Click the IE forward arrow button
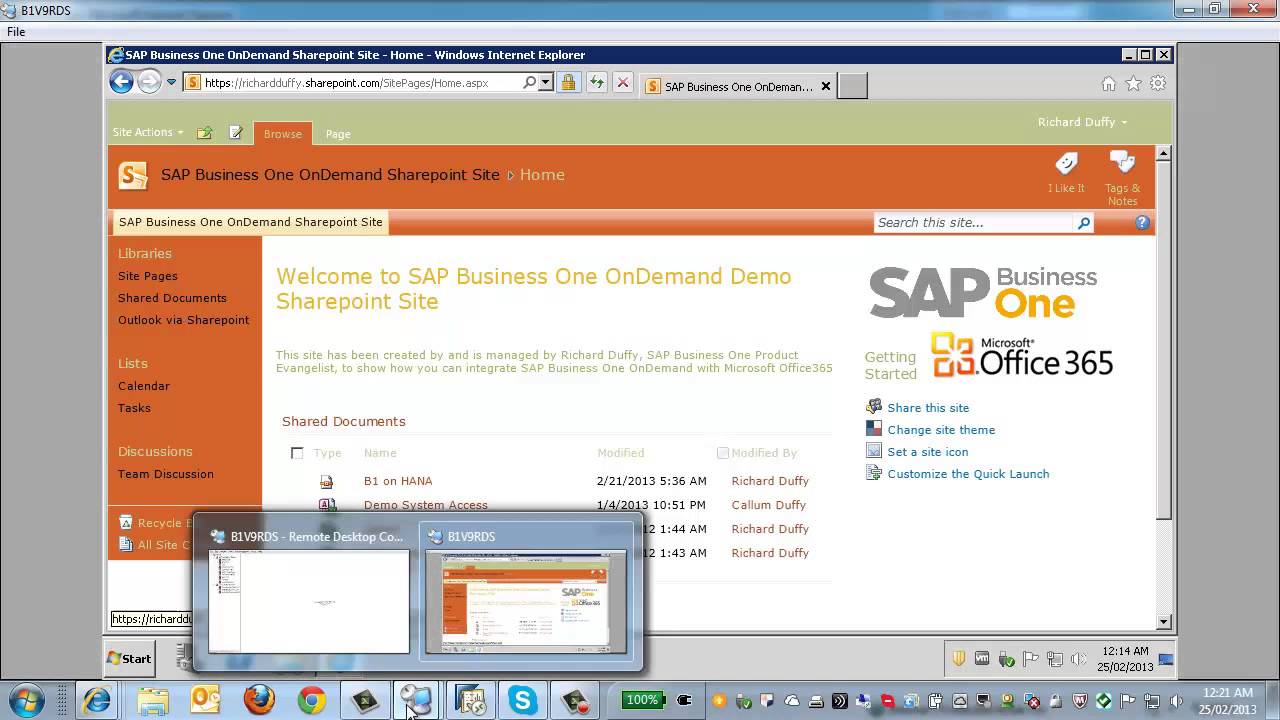Image resolution: width=1280 pixels, height=720 pixels. click(149, 82)
